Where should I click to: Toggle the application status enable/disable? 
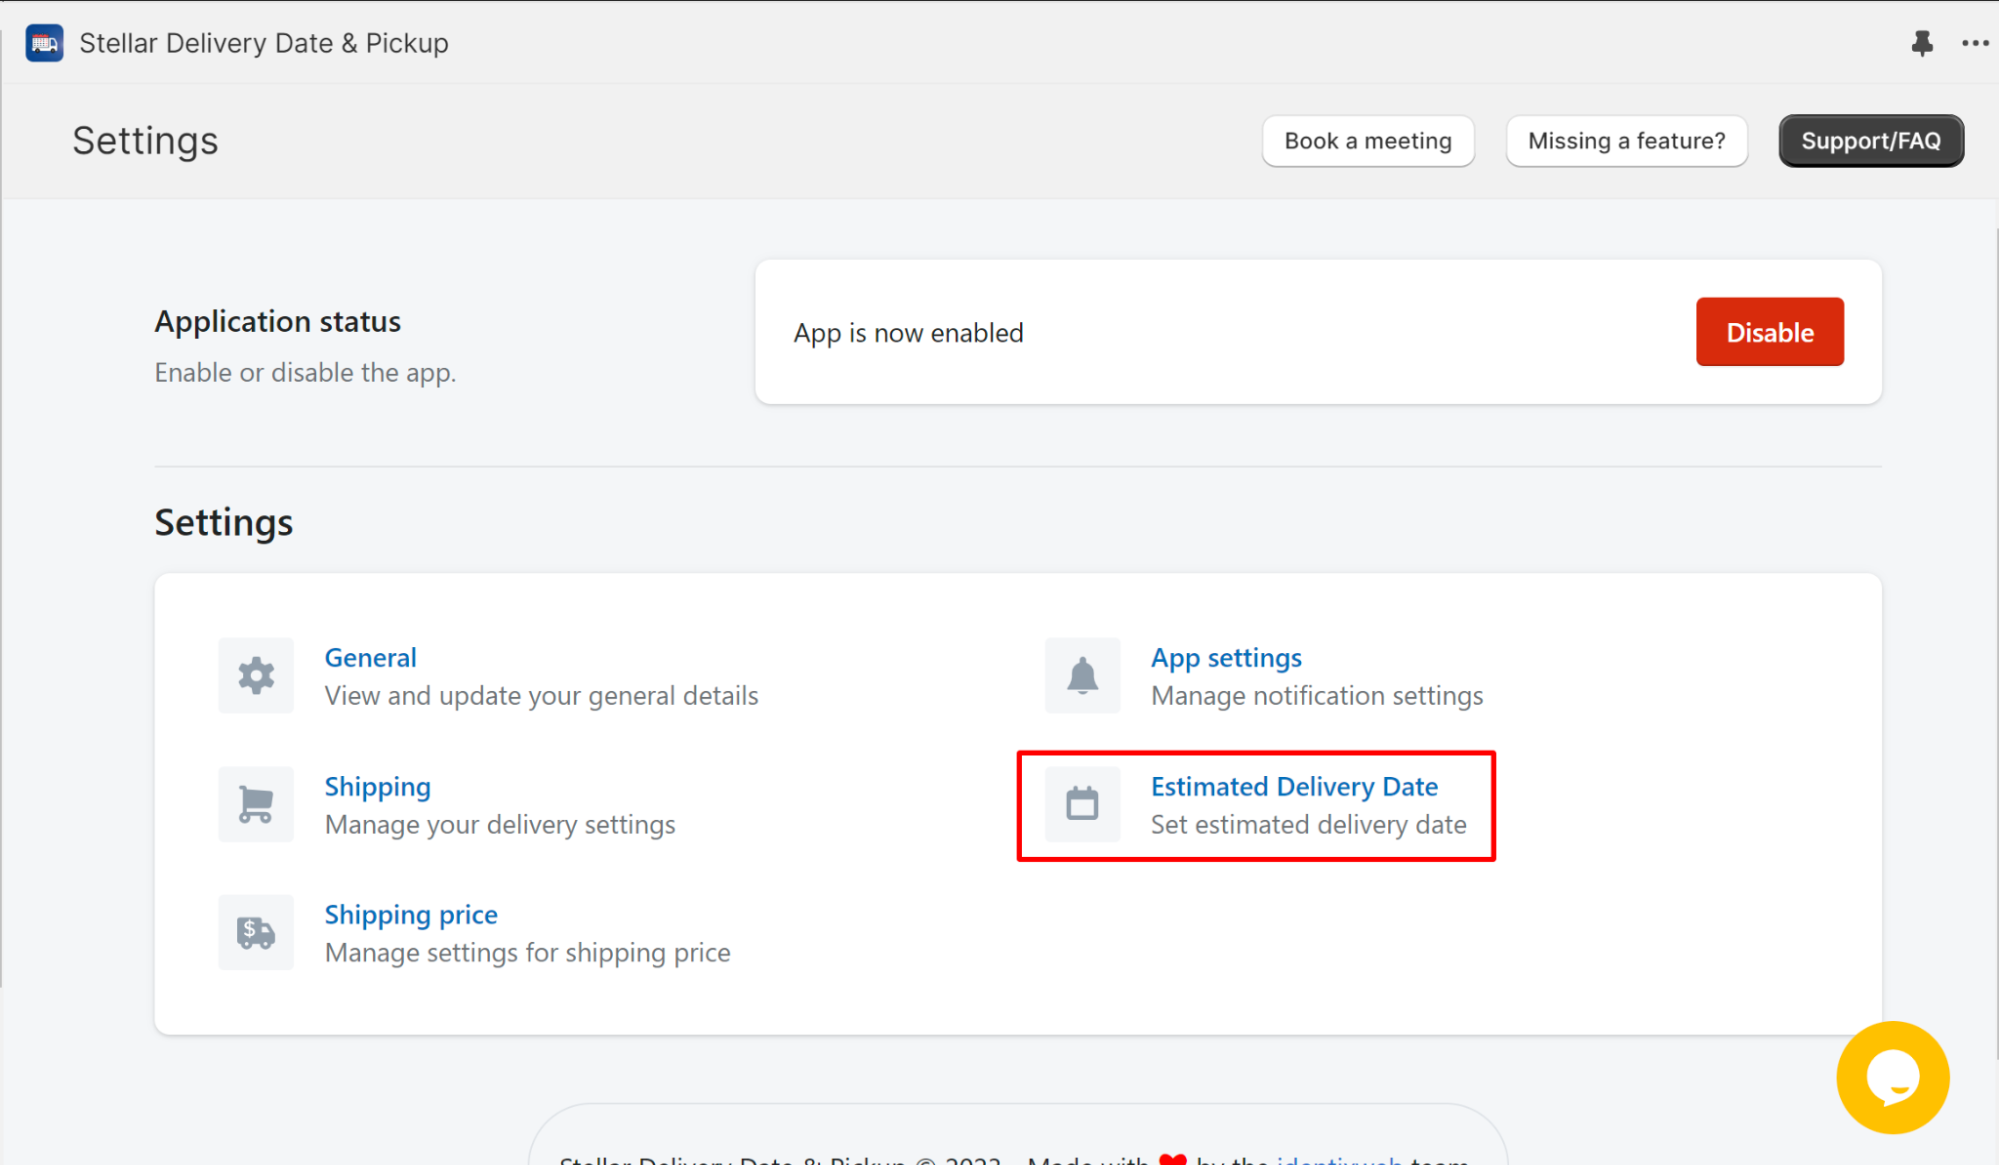(1770, 332)
